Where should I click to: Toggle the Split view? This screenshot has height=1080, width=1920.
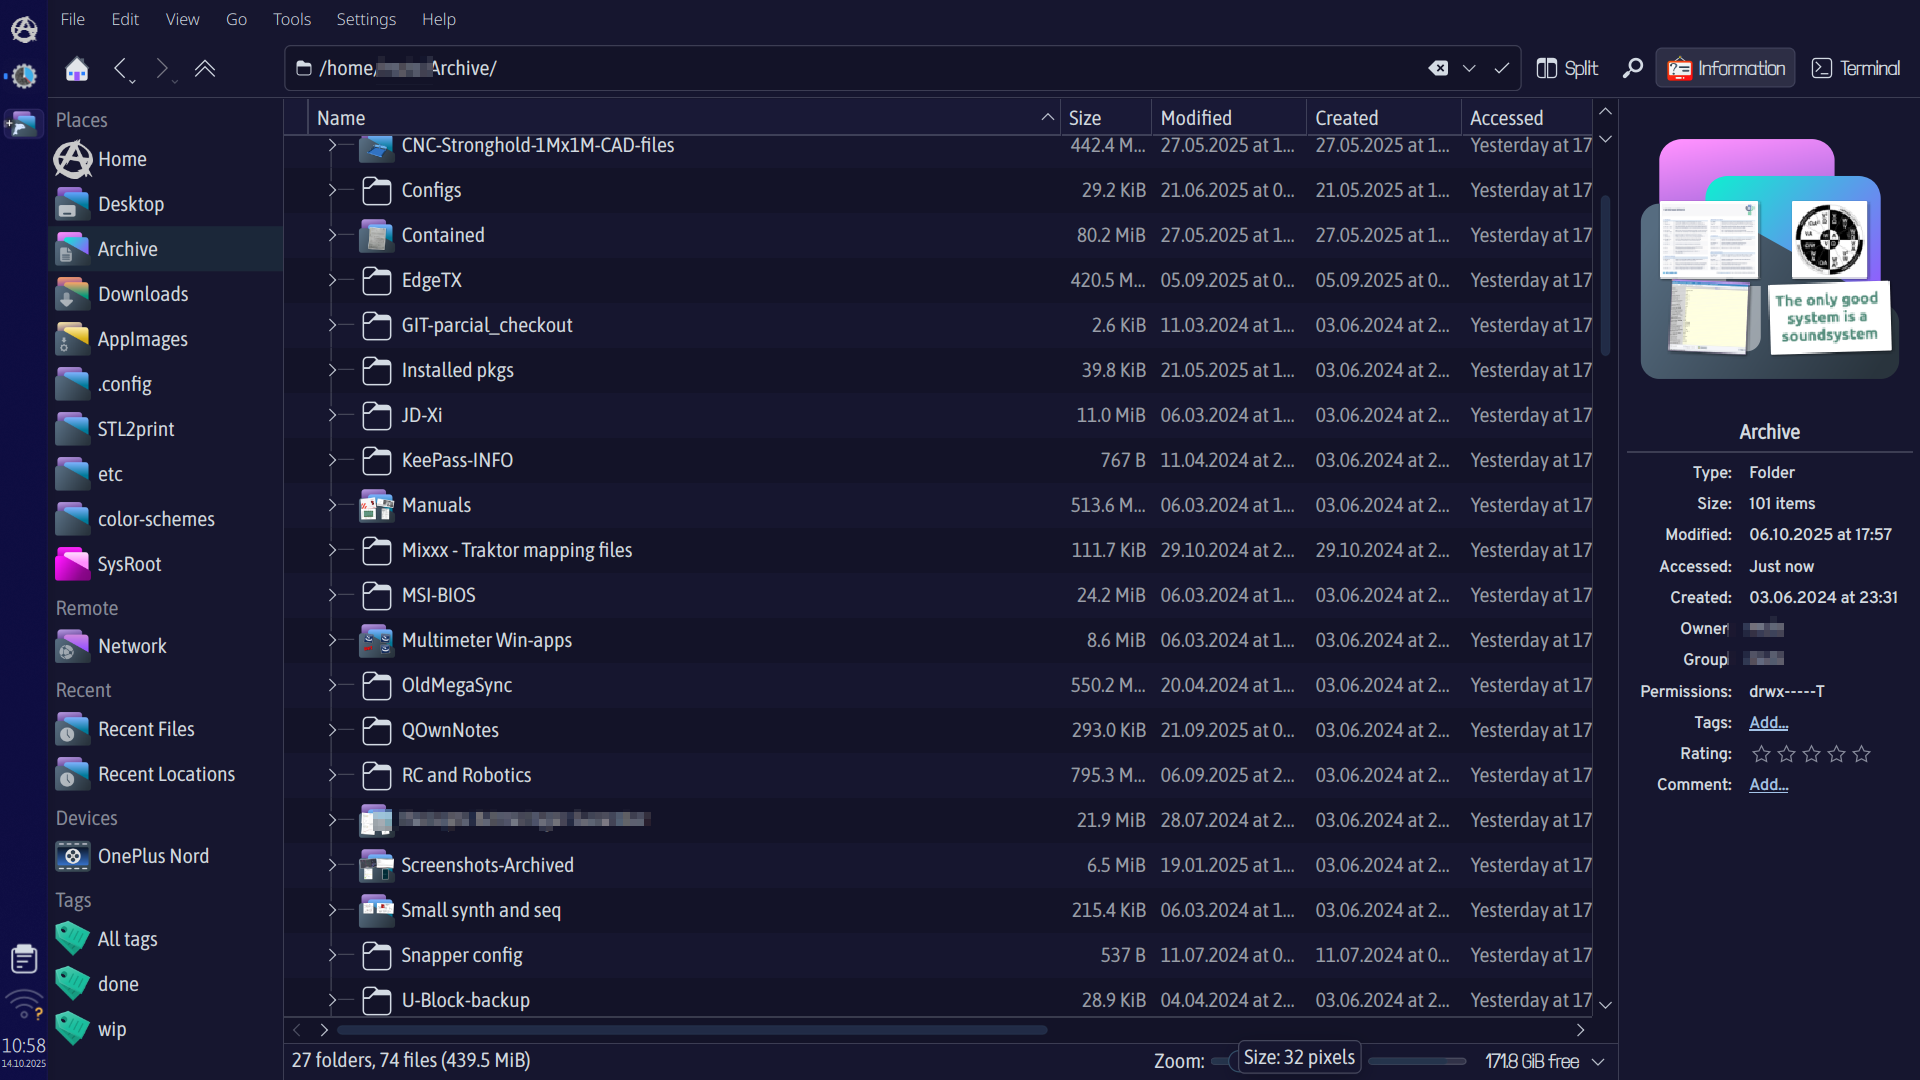coord(1567,68)
